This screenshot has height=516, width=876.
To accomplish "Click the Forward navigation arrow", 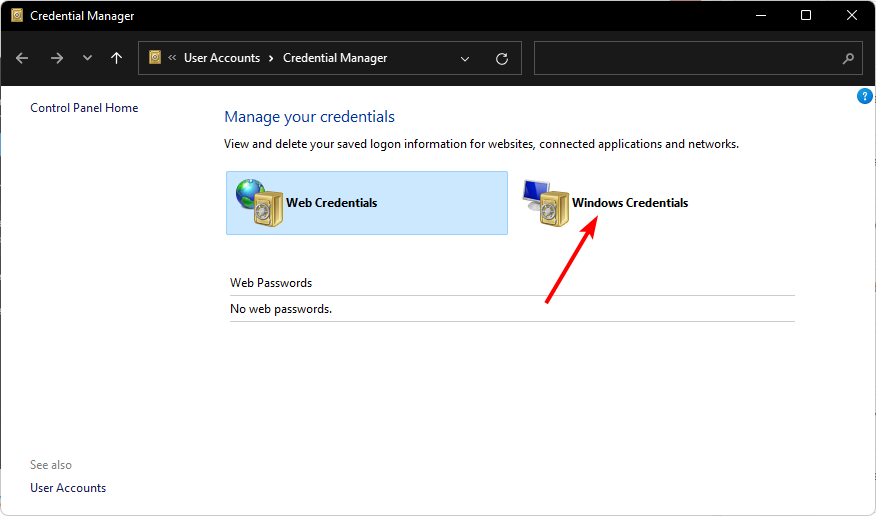I will [56, 58].
